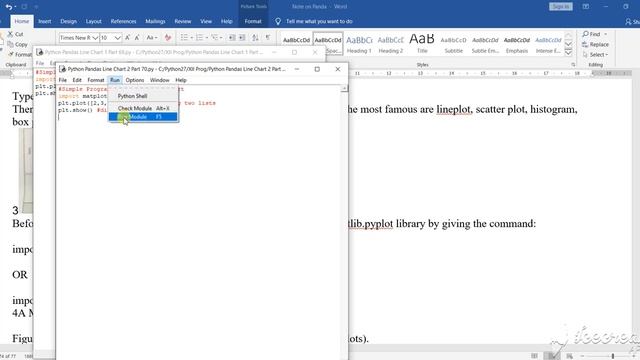Click the Clear All Formatting icon
This screenshot has width=640, height=360.
coord(168,38)
